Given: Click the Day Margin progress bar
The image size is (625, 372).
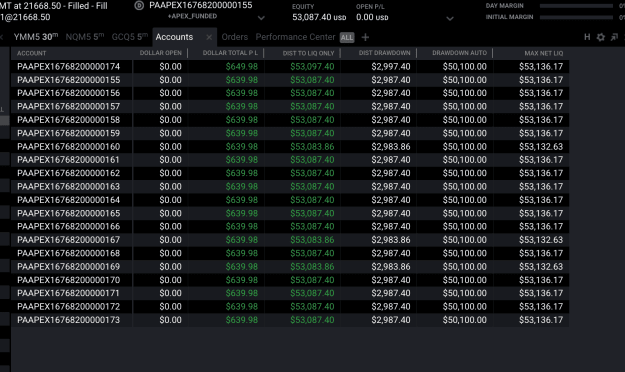Looking at the screenshot, I should (576, 6).
